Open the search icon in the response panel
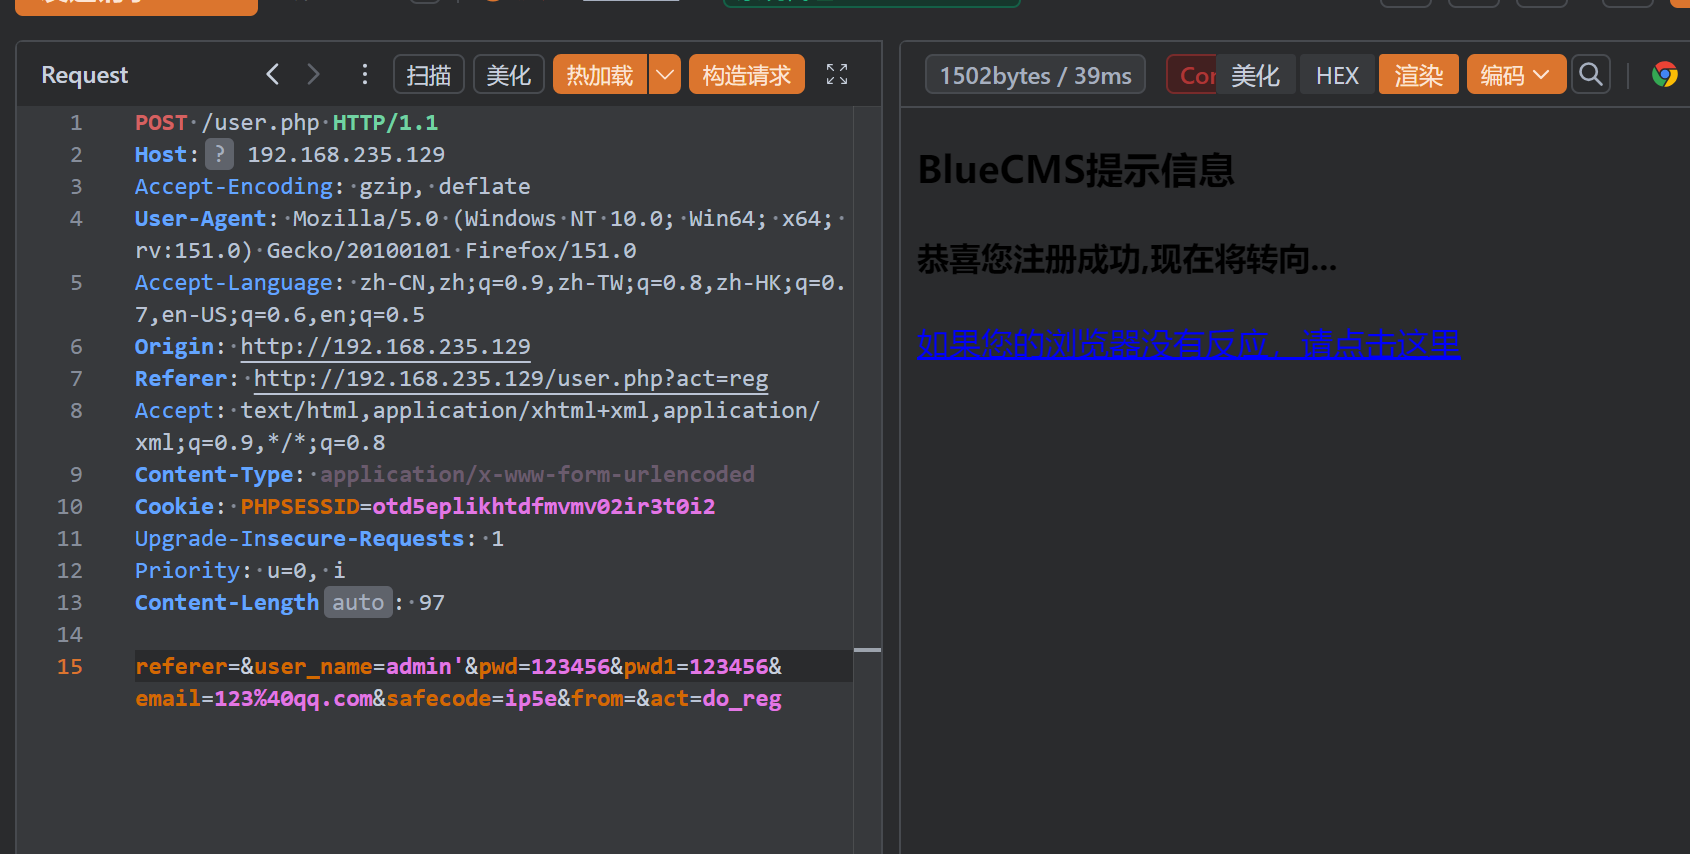Image resolution: width=1690 pixels, height=854 pixels. click(x=1590, y=74)
